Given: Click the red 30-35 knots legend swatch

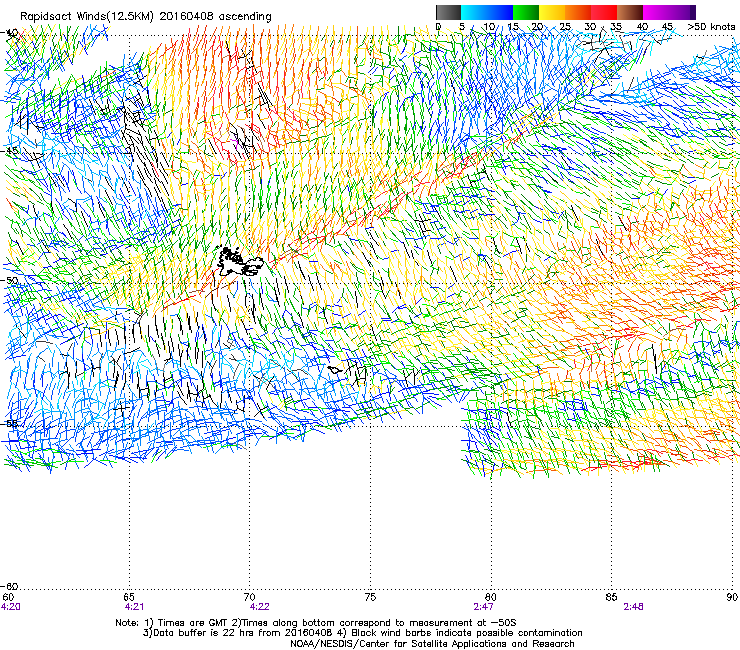Looking at the screenshot, I should (x=604, y=12).
